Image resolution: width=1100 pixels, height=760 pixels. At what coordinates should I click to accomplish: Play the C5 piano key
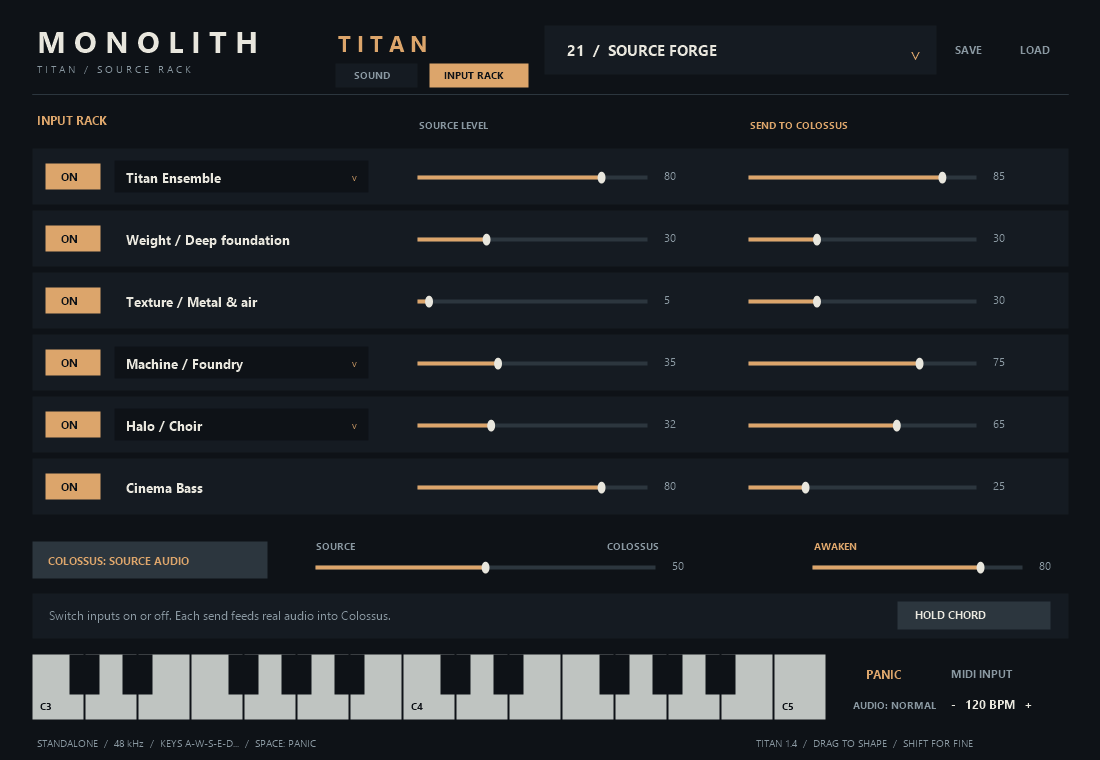click(x=800, y=688)
